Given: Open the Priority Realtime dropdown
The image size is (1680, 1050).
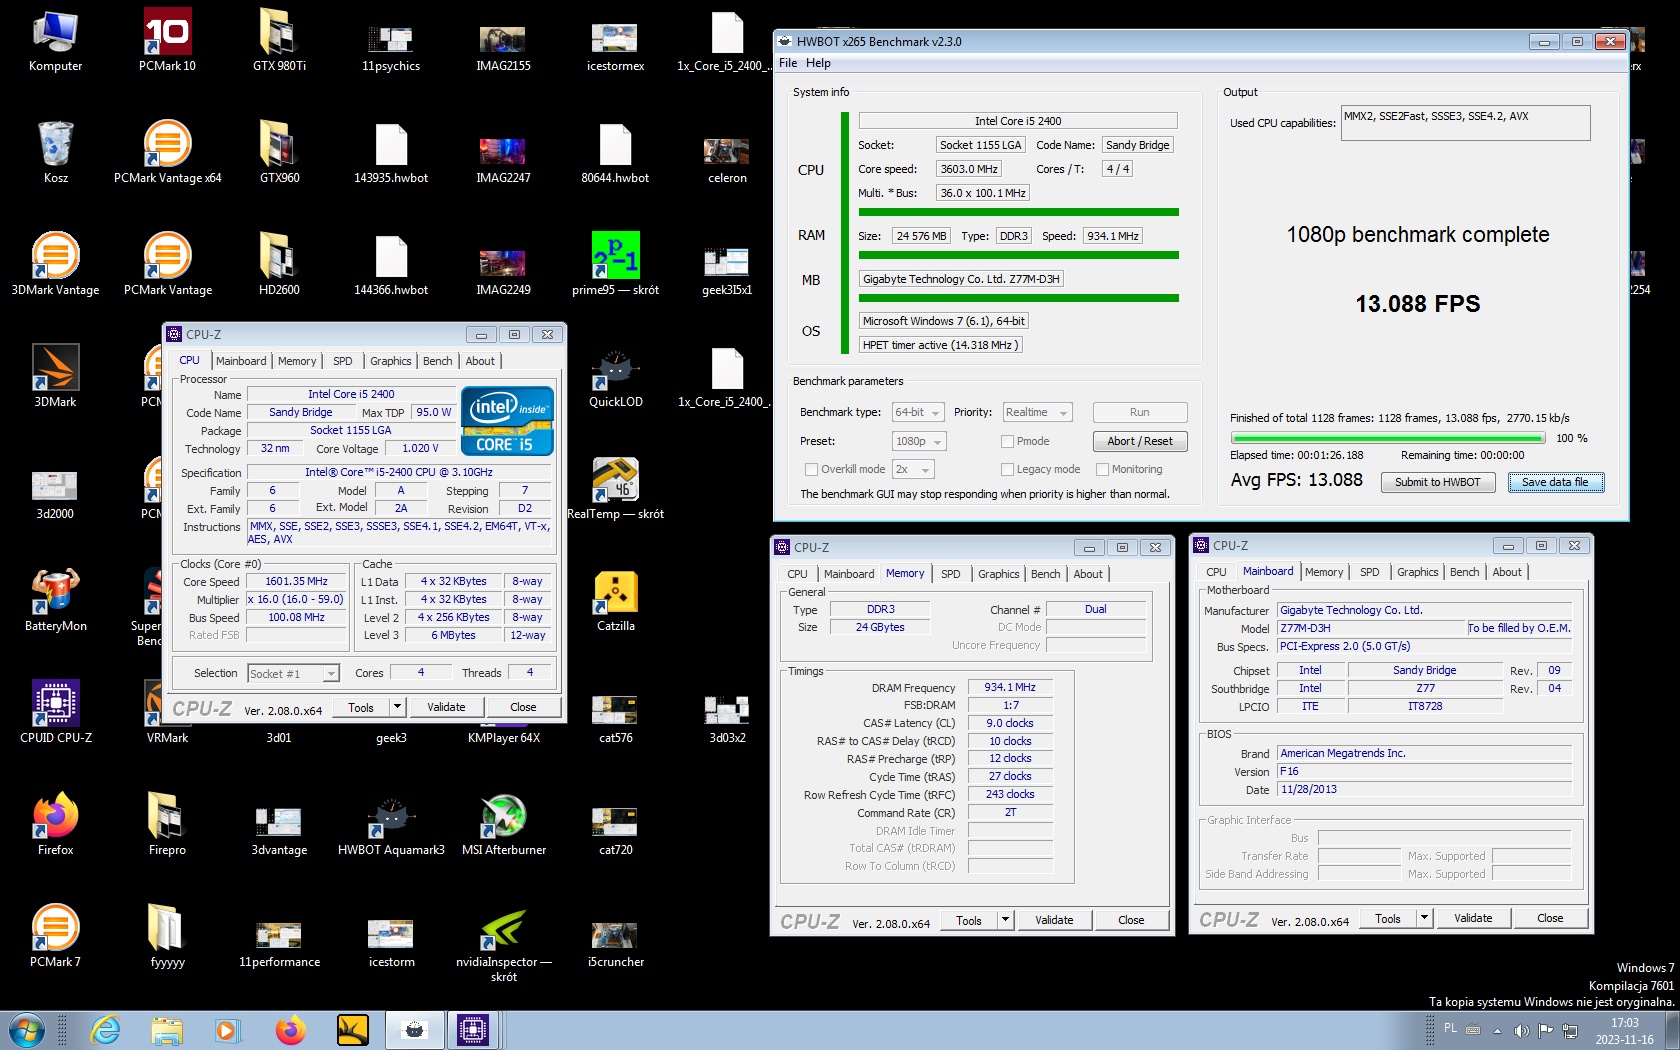Looking at the screenshot, I should coord(1036,412).
